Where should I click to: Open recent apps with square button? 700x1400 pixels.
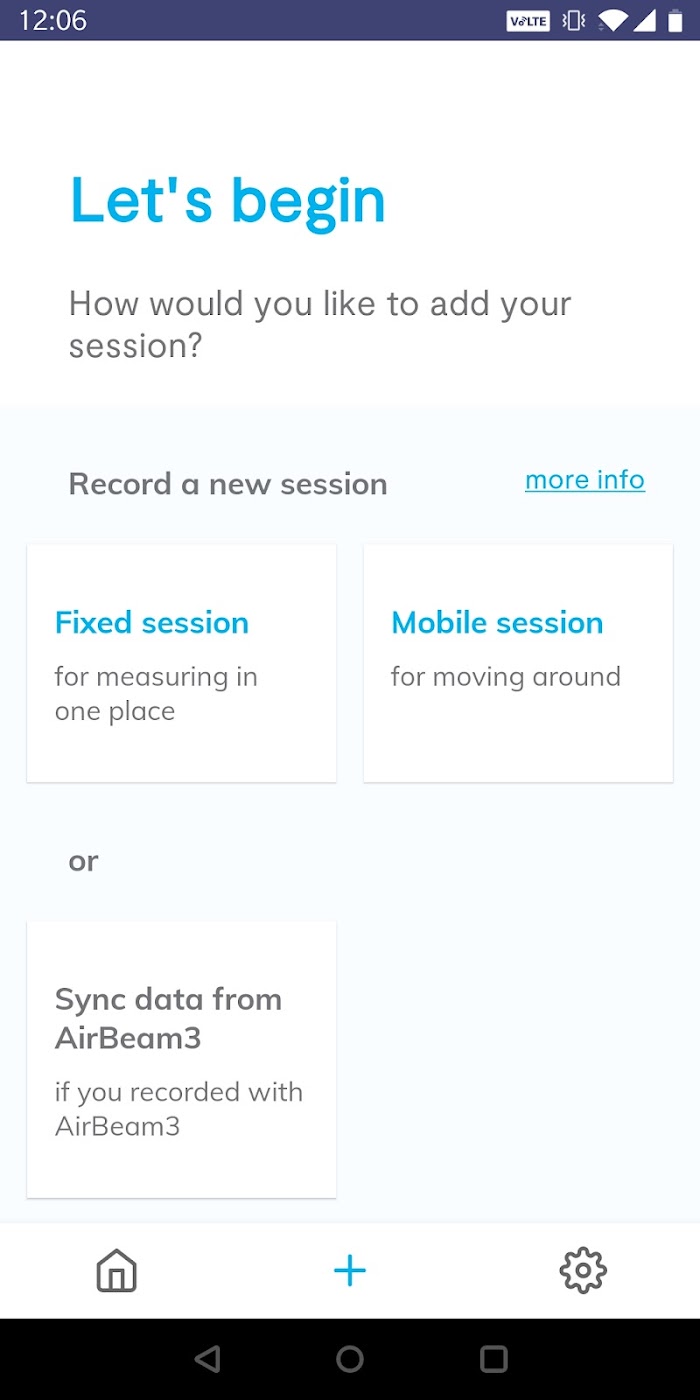[494, 1358]
